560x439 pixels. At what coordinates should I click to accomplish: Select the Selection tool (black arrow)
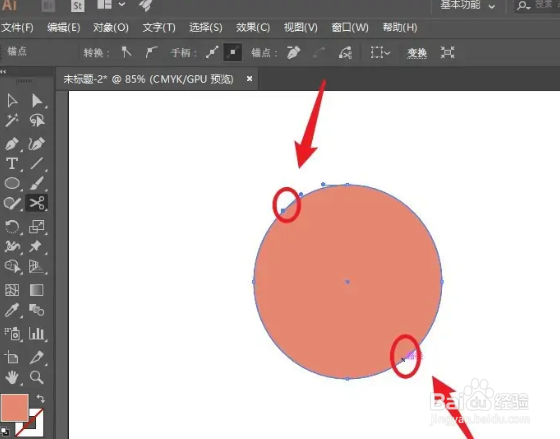pos(12,101)
